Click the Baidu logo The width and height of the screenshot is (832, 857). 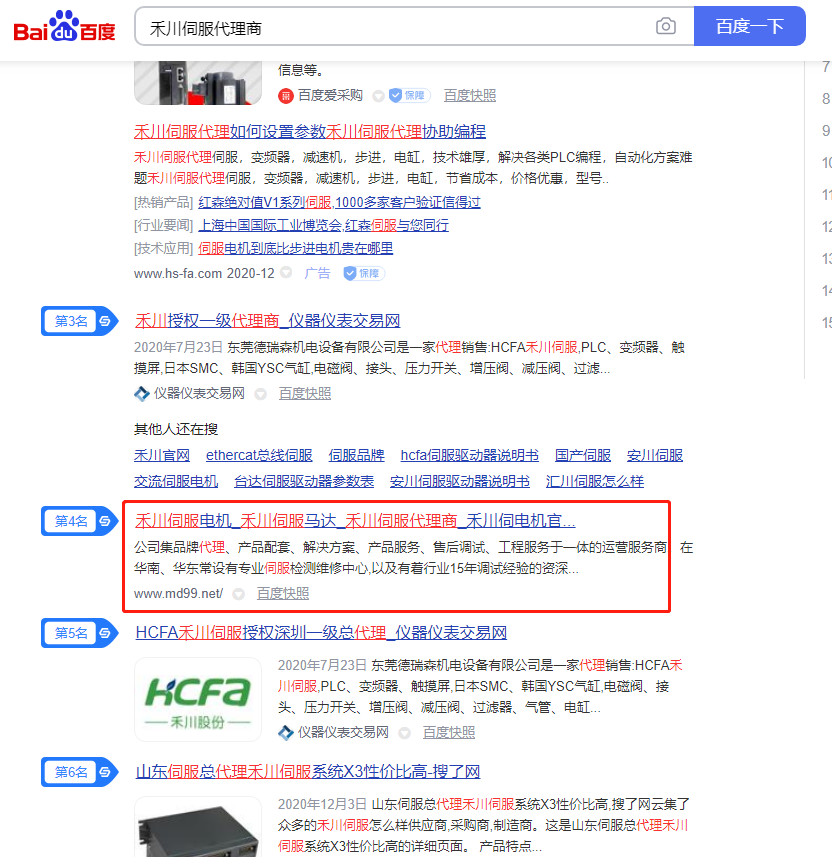pos(65,26)
